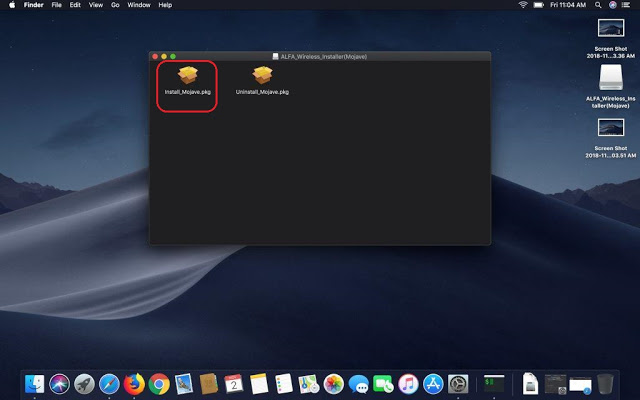This screenshot has width=640, height=400.
Task: Open the View menu in menu bar
Action: (95, 5)
